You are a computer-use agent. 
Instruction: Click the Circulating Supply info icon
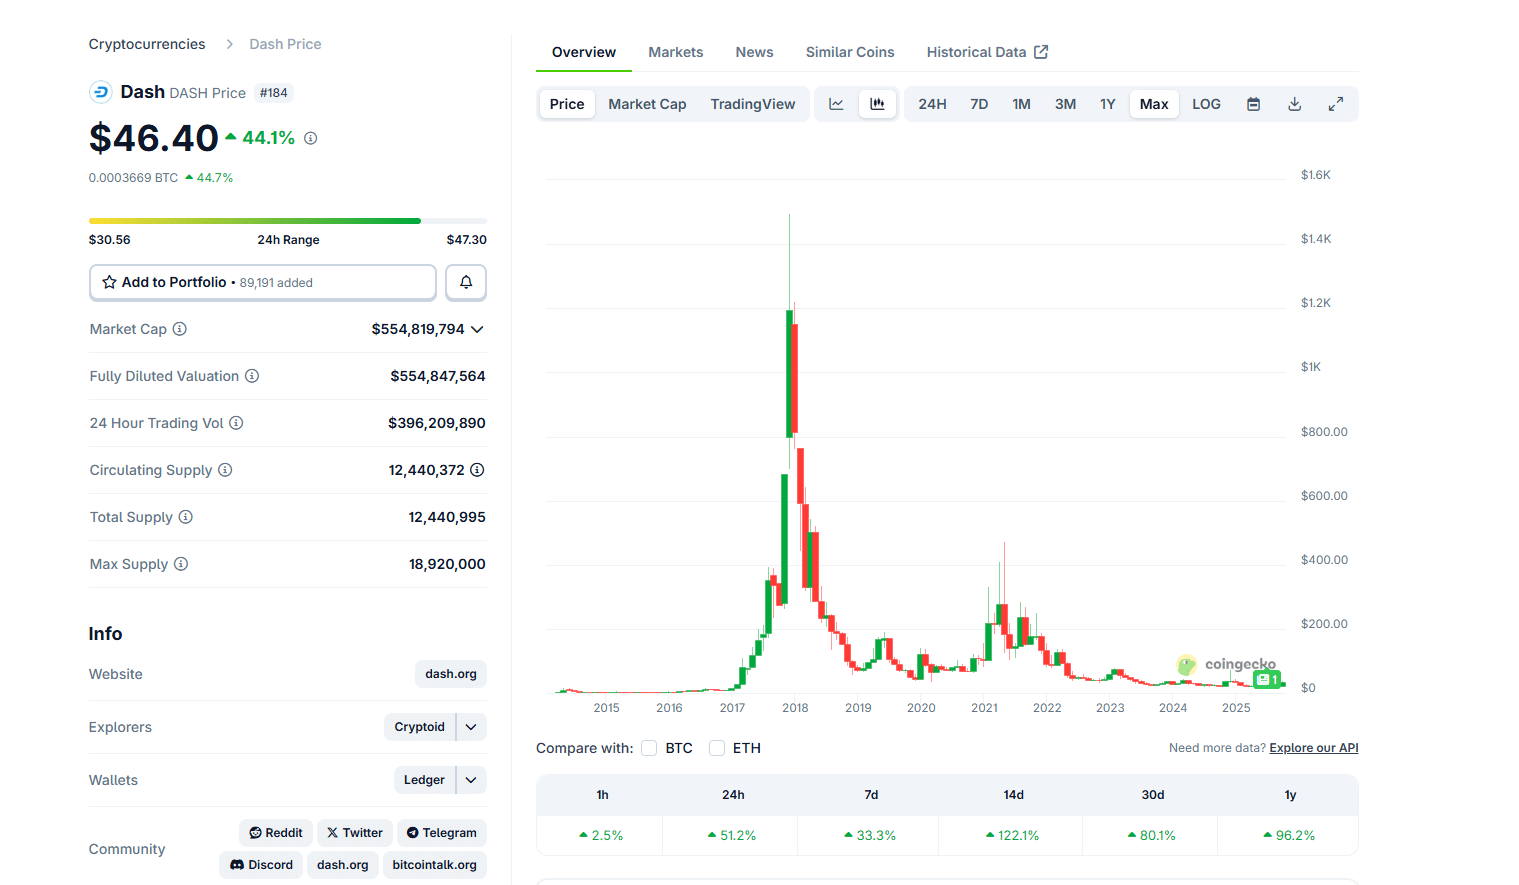point(224,469)
